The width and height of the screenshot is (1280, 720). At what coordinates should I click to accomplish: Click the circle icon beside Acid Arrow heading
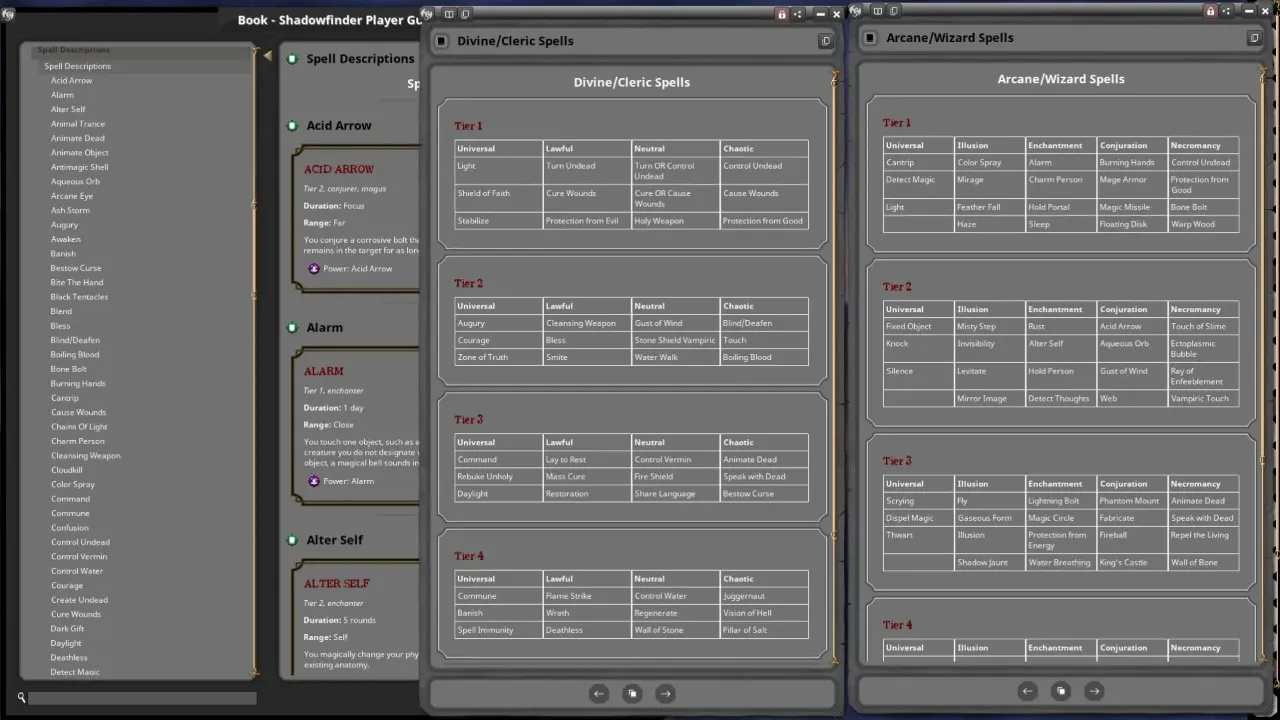click(x=292, y=126)
